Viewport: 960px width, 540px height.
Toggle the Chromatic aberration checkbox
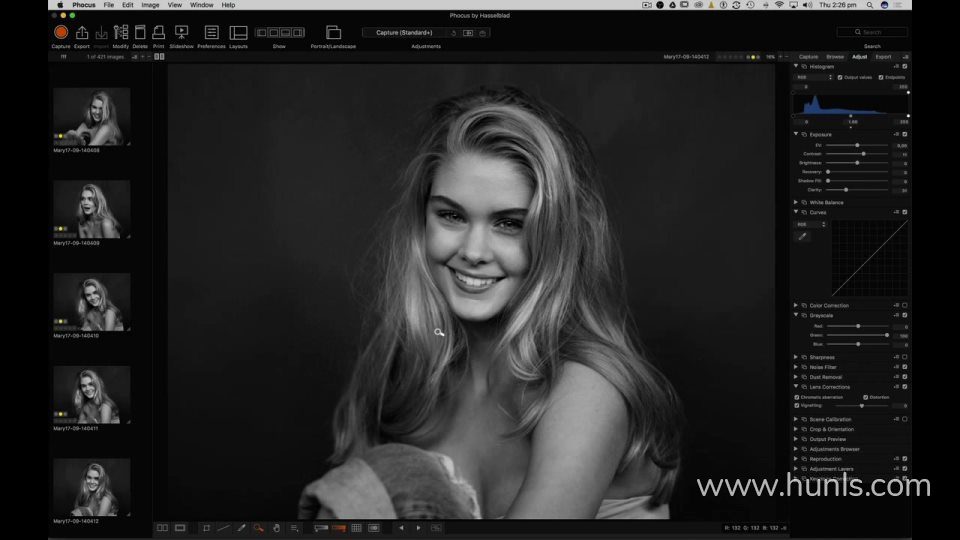(x=797, y=397)
